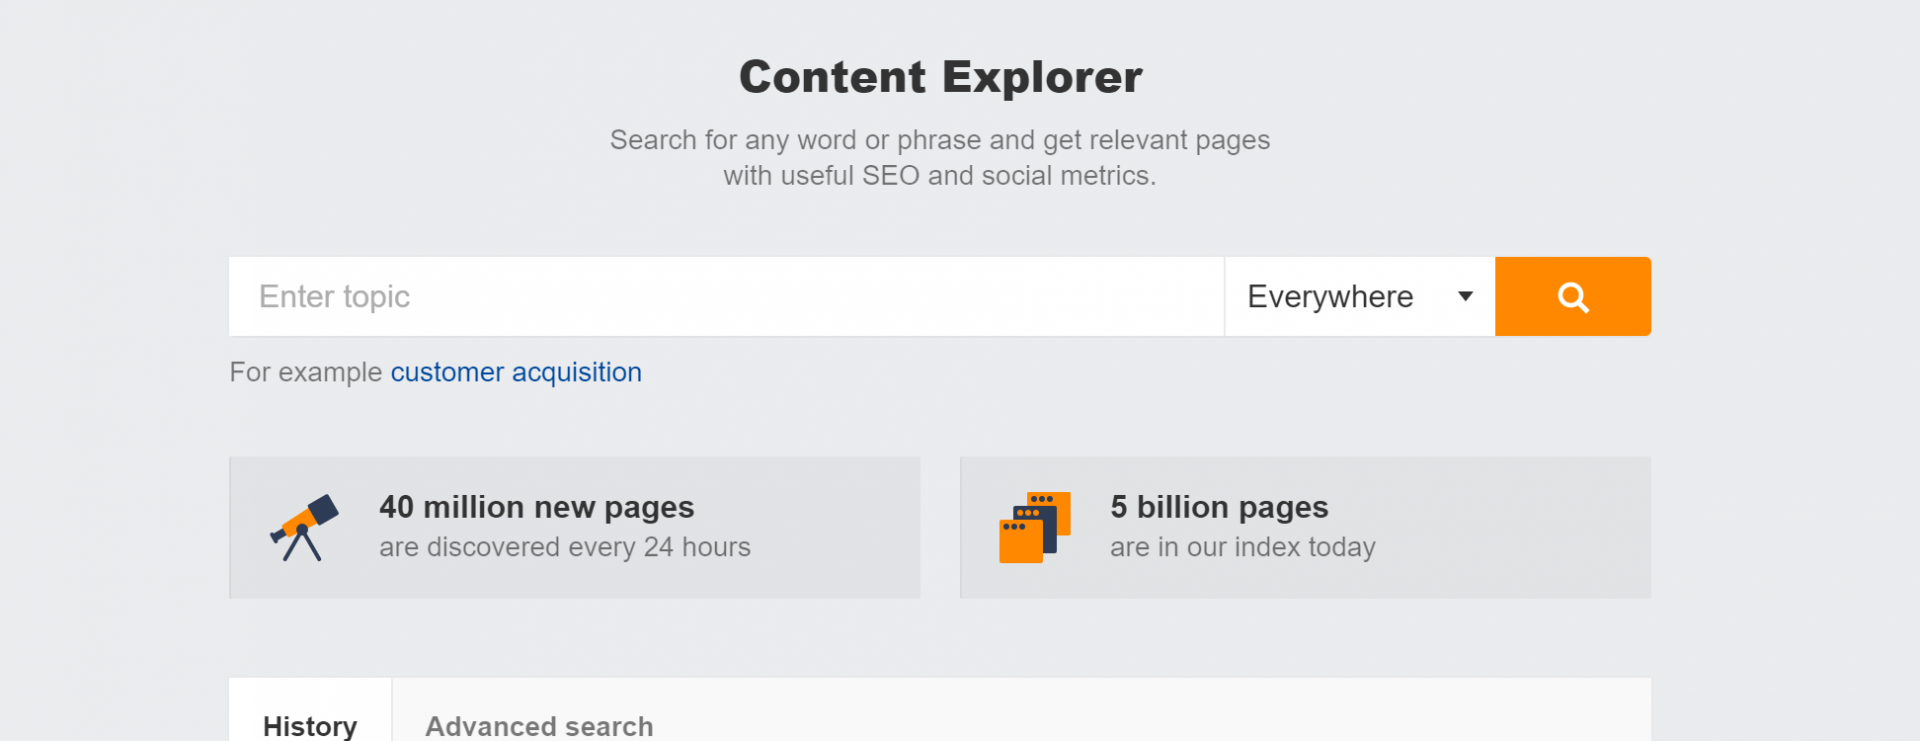Click the orange search magnifier button
Viewport: 1920px width, 741px height.
point(1572,296)
